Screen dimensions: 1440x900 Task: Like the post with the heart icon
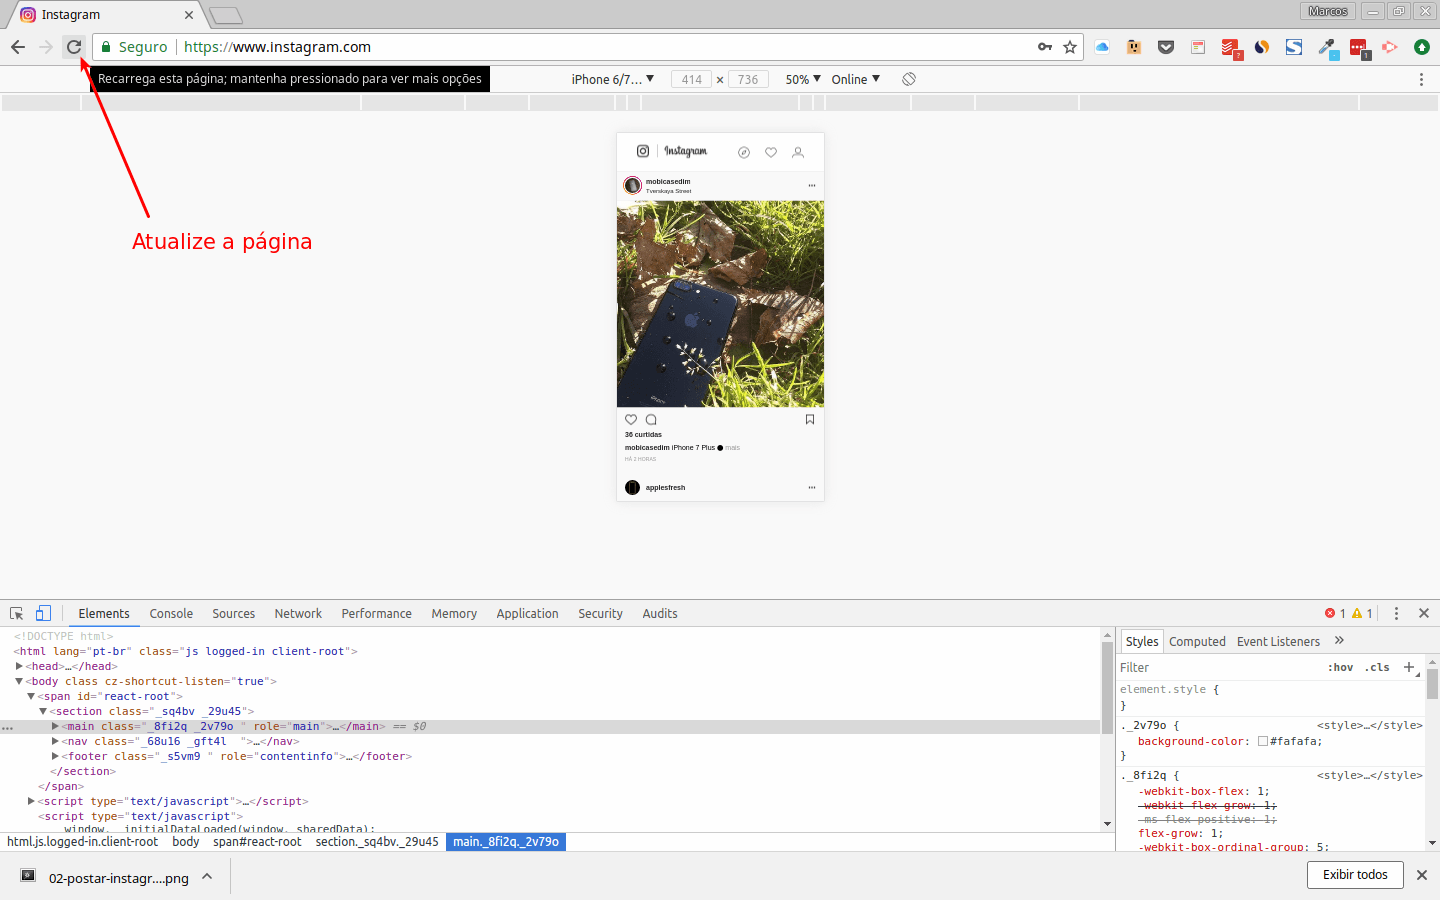click(x=631, y=420)
